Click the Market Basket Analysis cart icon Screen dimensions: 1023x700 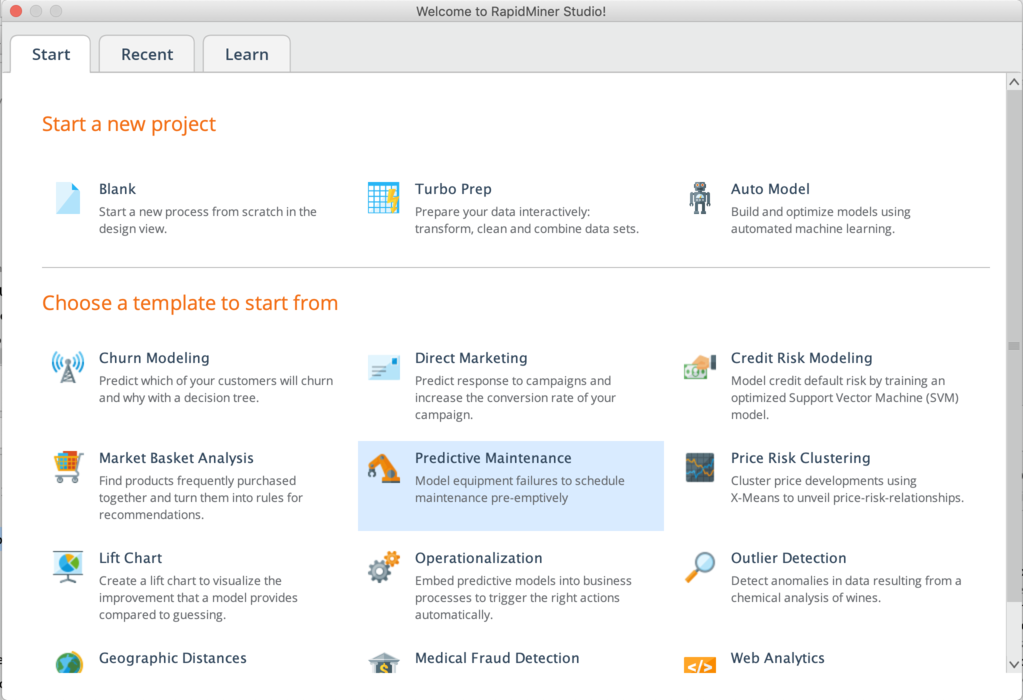click(x=67, y=467)
